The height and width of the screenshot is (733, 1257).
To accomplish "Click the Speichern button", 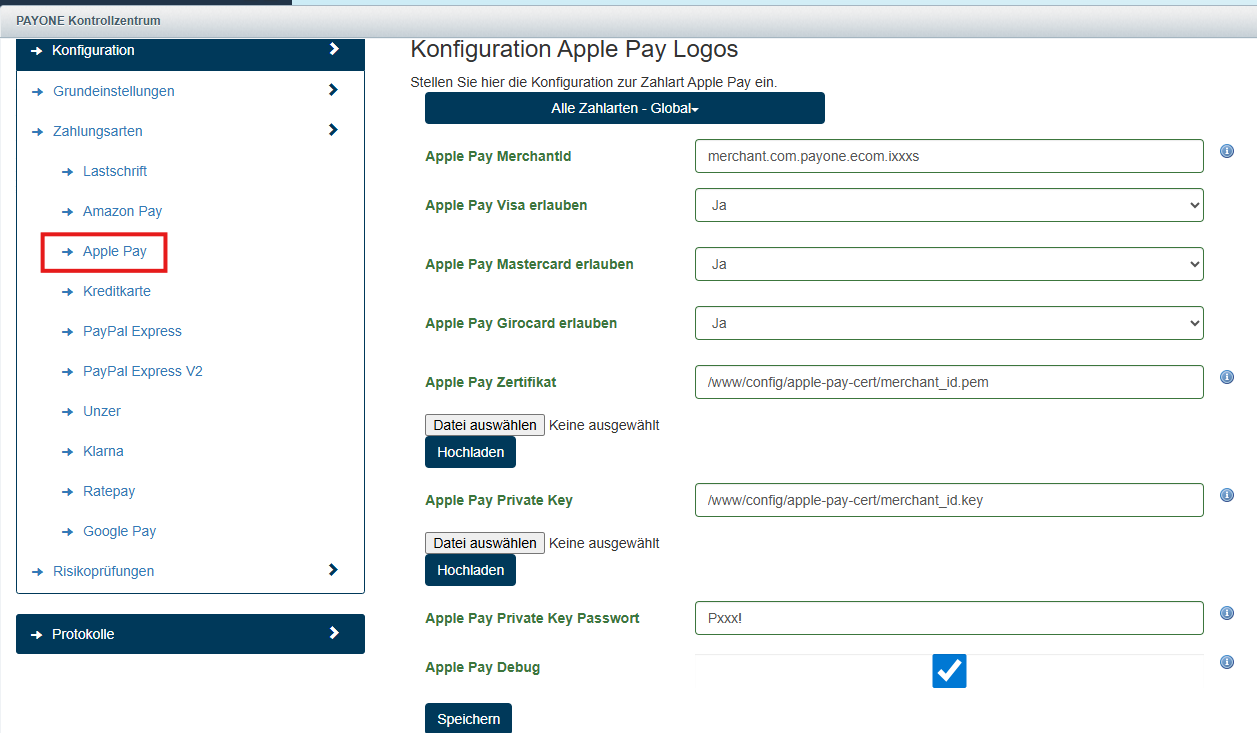I will [468, 719].
